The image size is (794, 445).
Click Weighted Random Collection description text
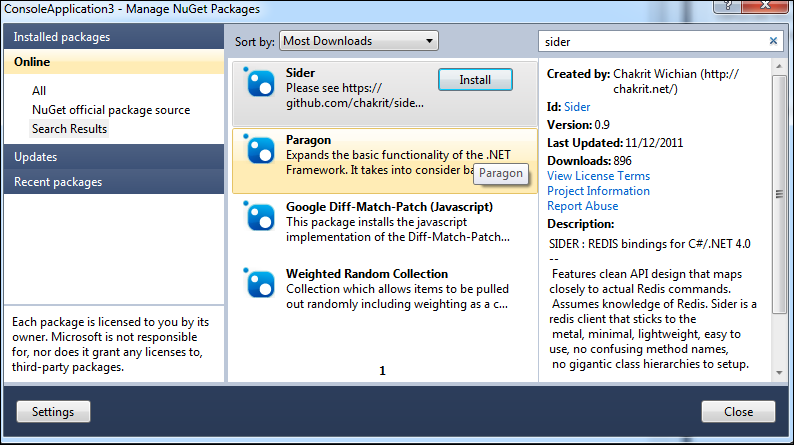[398, 296]
